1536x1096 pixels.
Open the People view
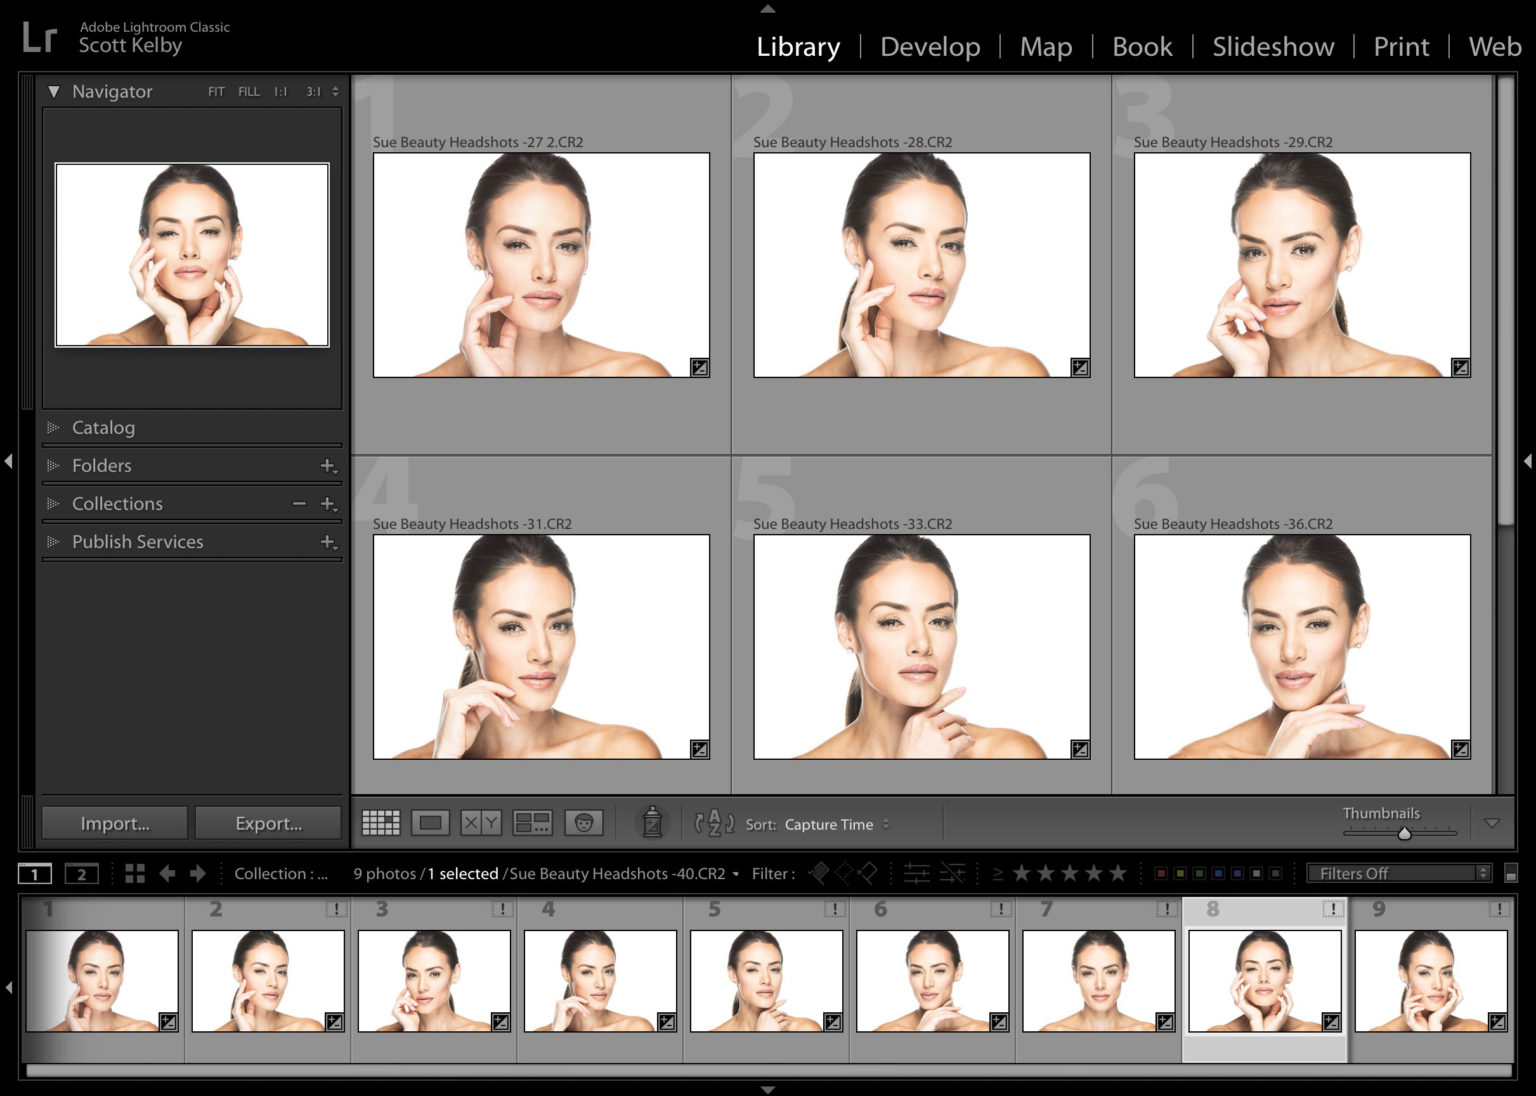click(x=585, y=823)
